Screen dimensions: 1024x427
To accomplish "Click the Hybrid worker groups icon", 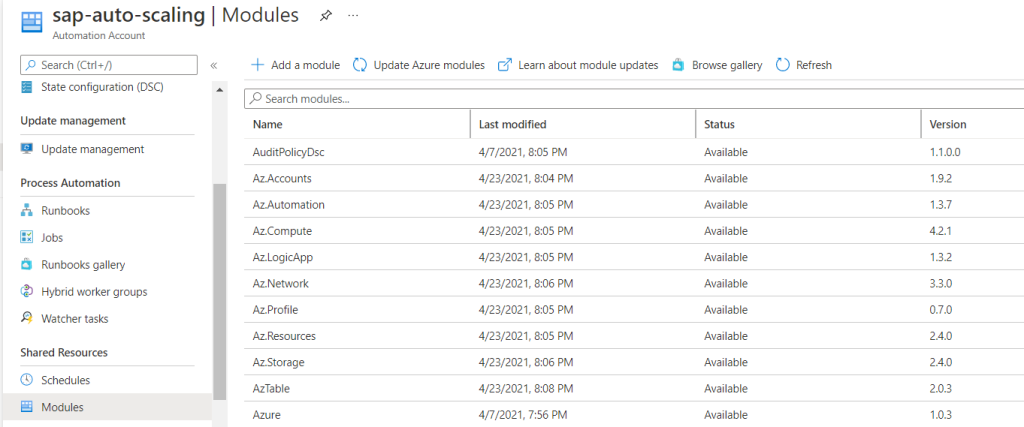I will [x=27, y=291].
